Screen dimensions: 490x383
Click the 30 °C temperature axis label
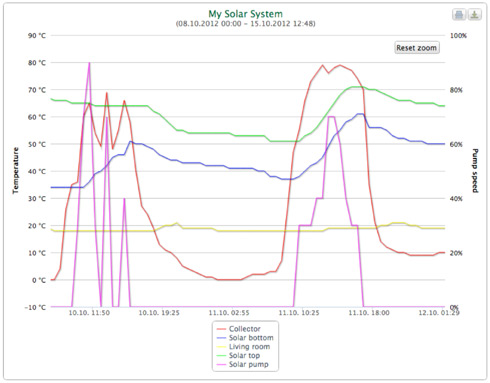click(x=37, y=199)
